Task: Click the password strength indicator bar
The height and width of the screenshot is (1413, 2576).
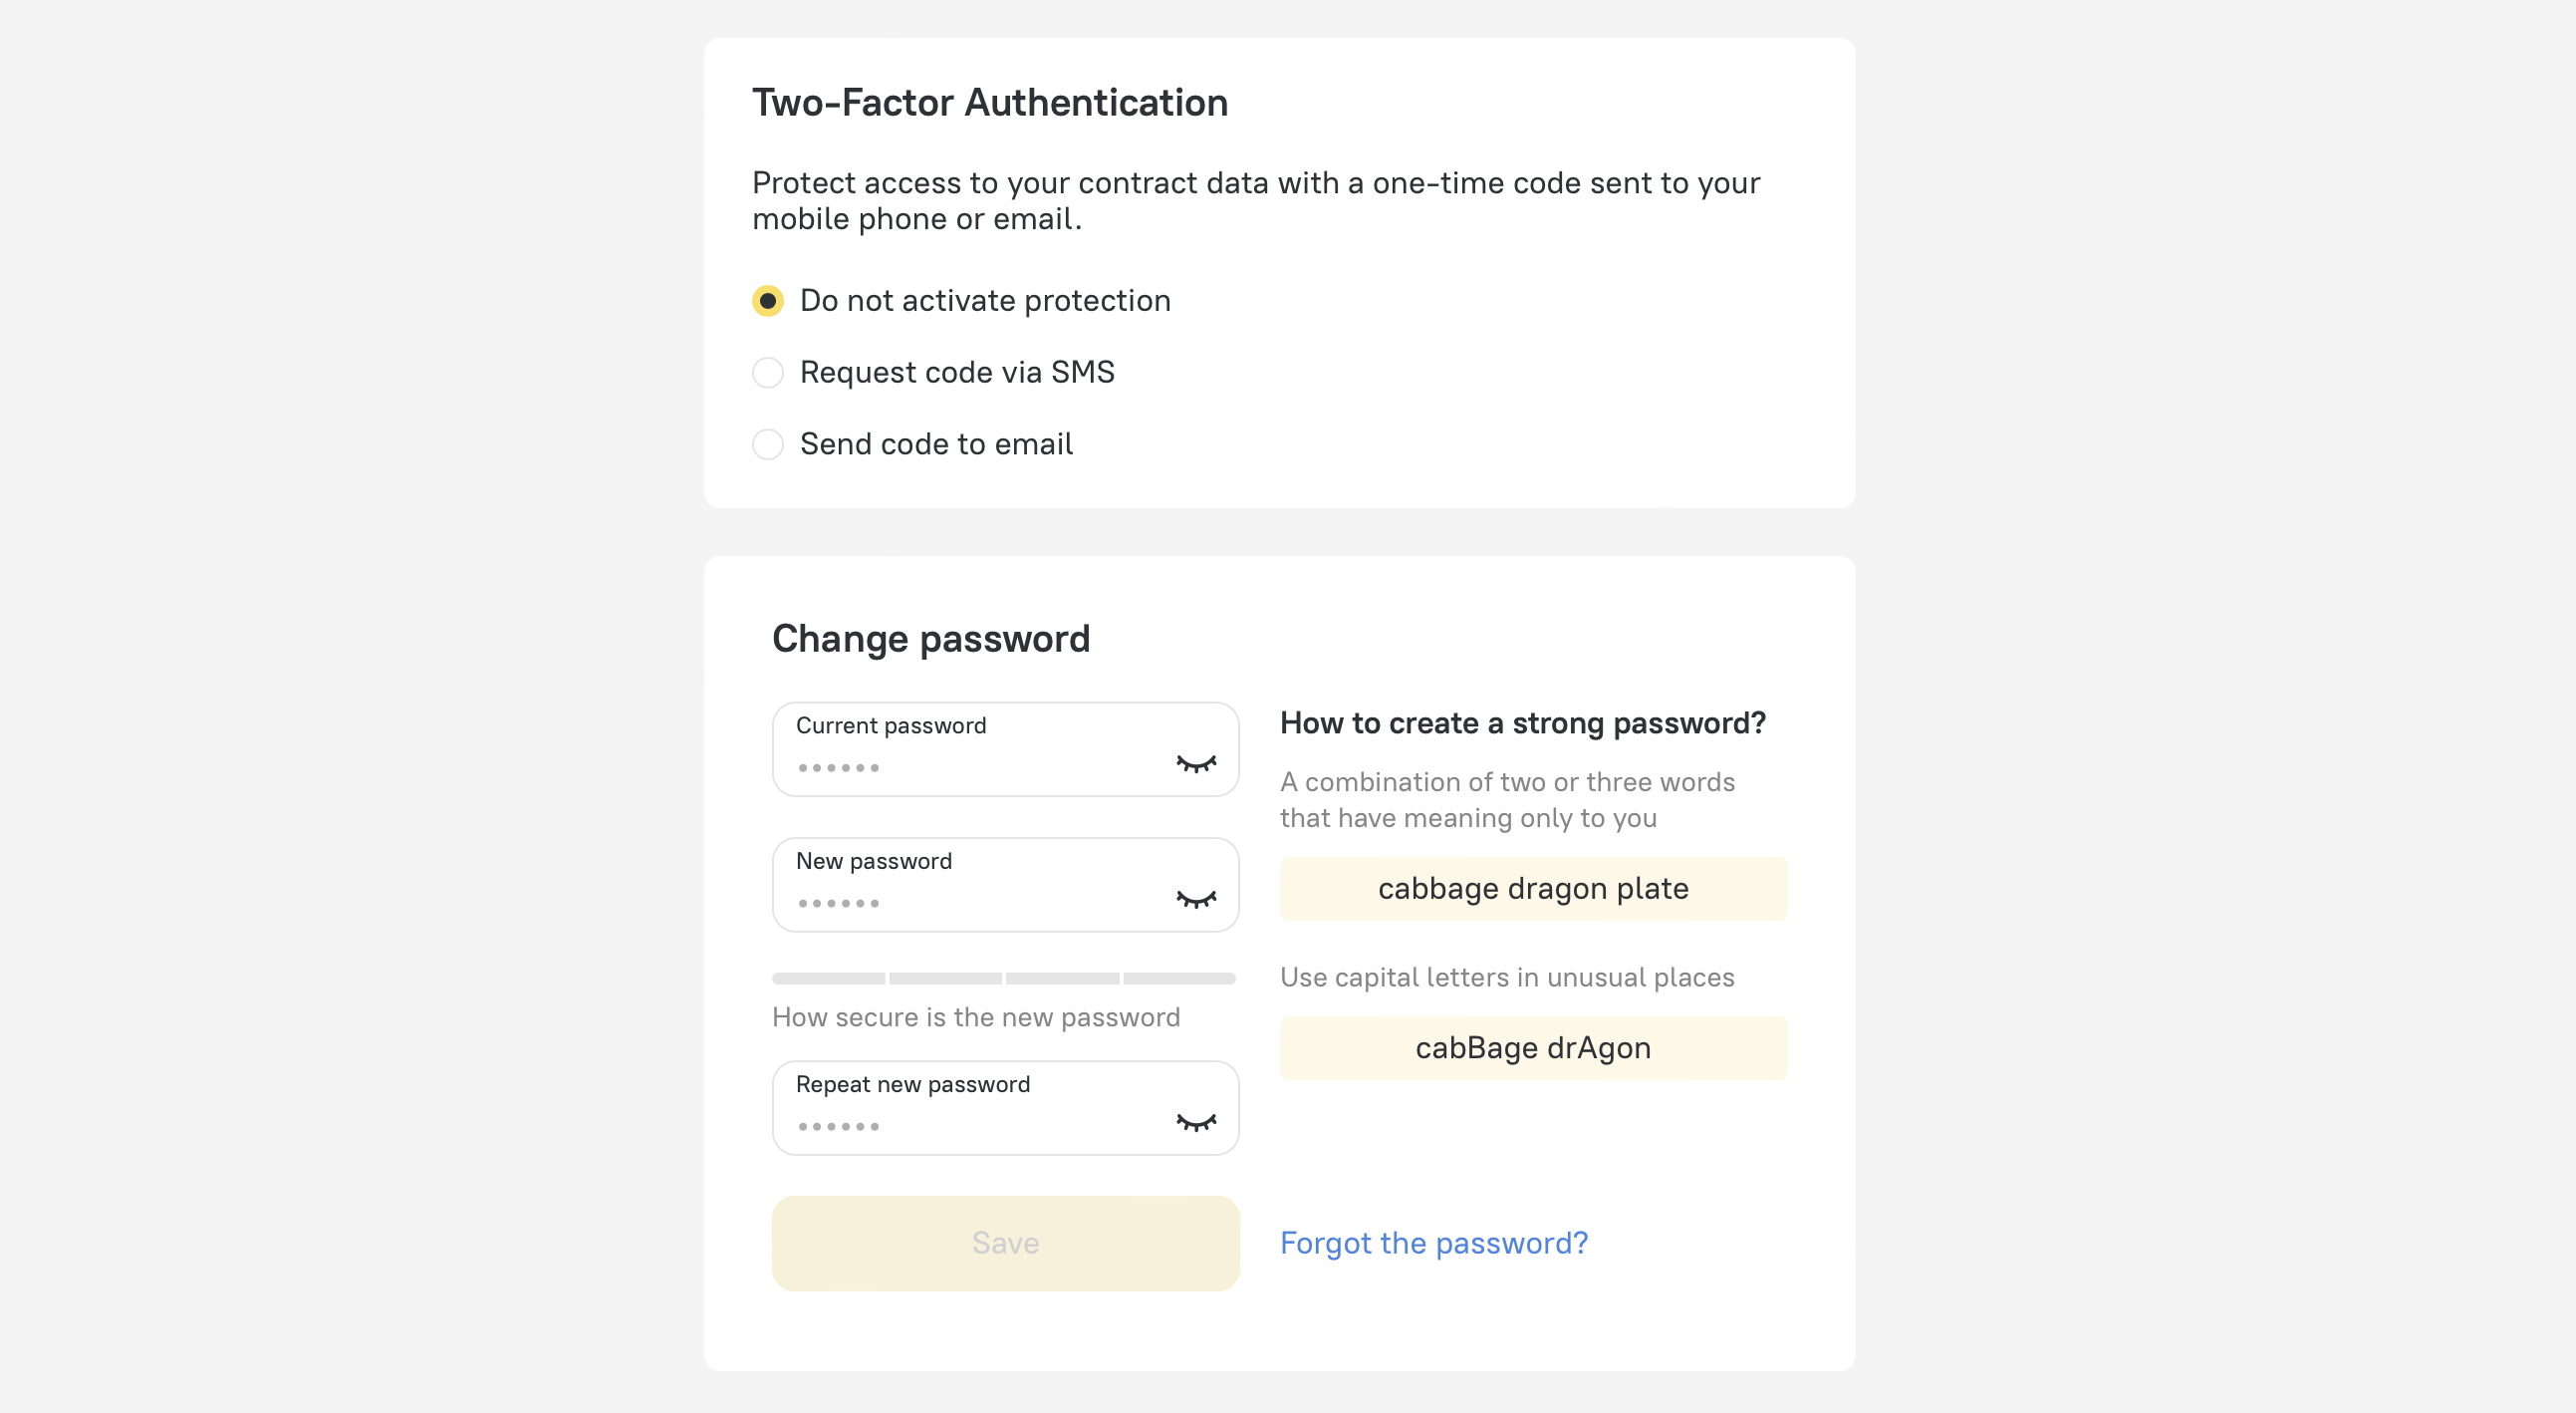Action: click(x=1004, y=978)
